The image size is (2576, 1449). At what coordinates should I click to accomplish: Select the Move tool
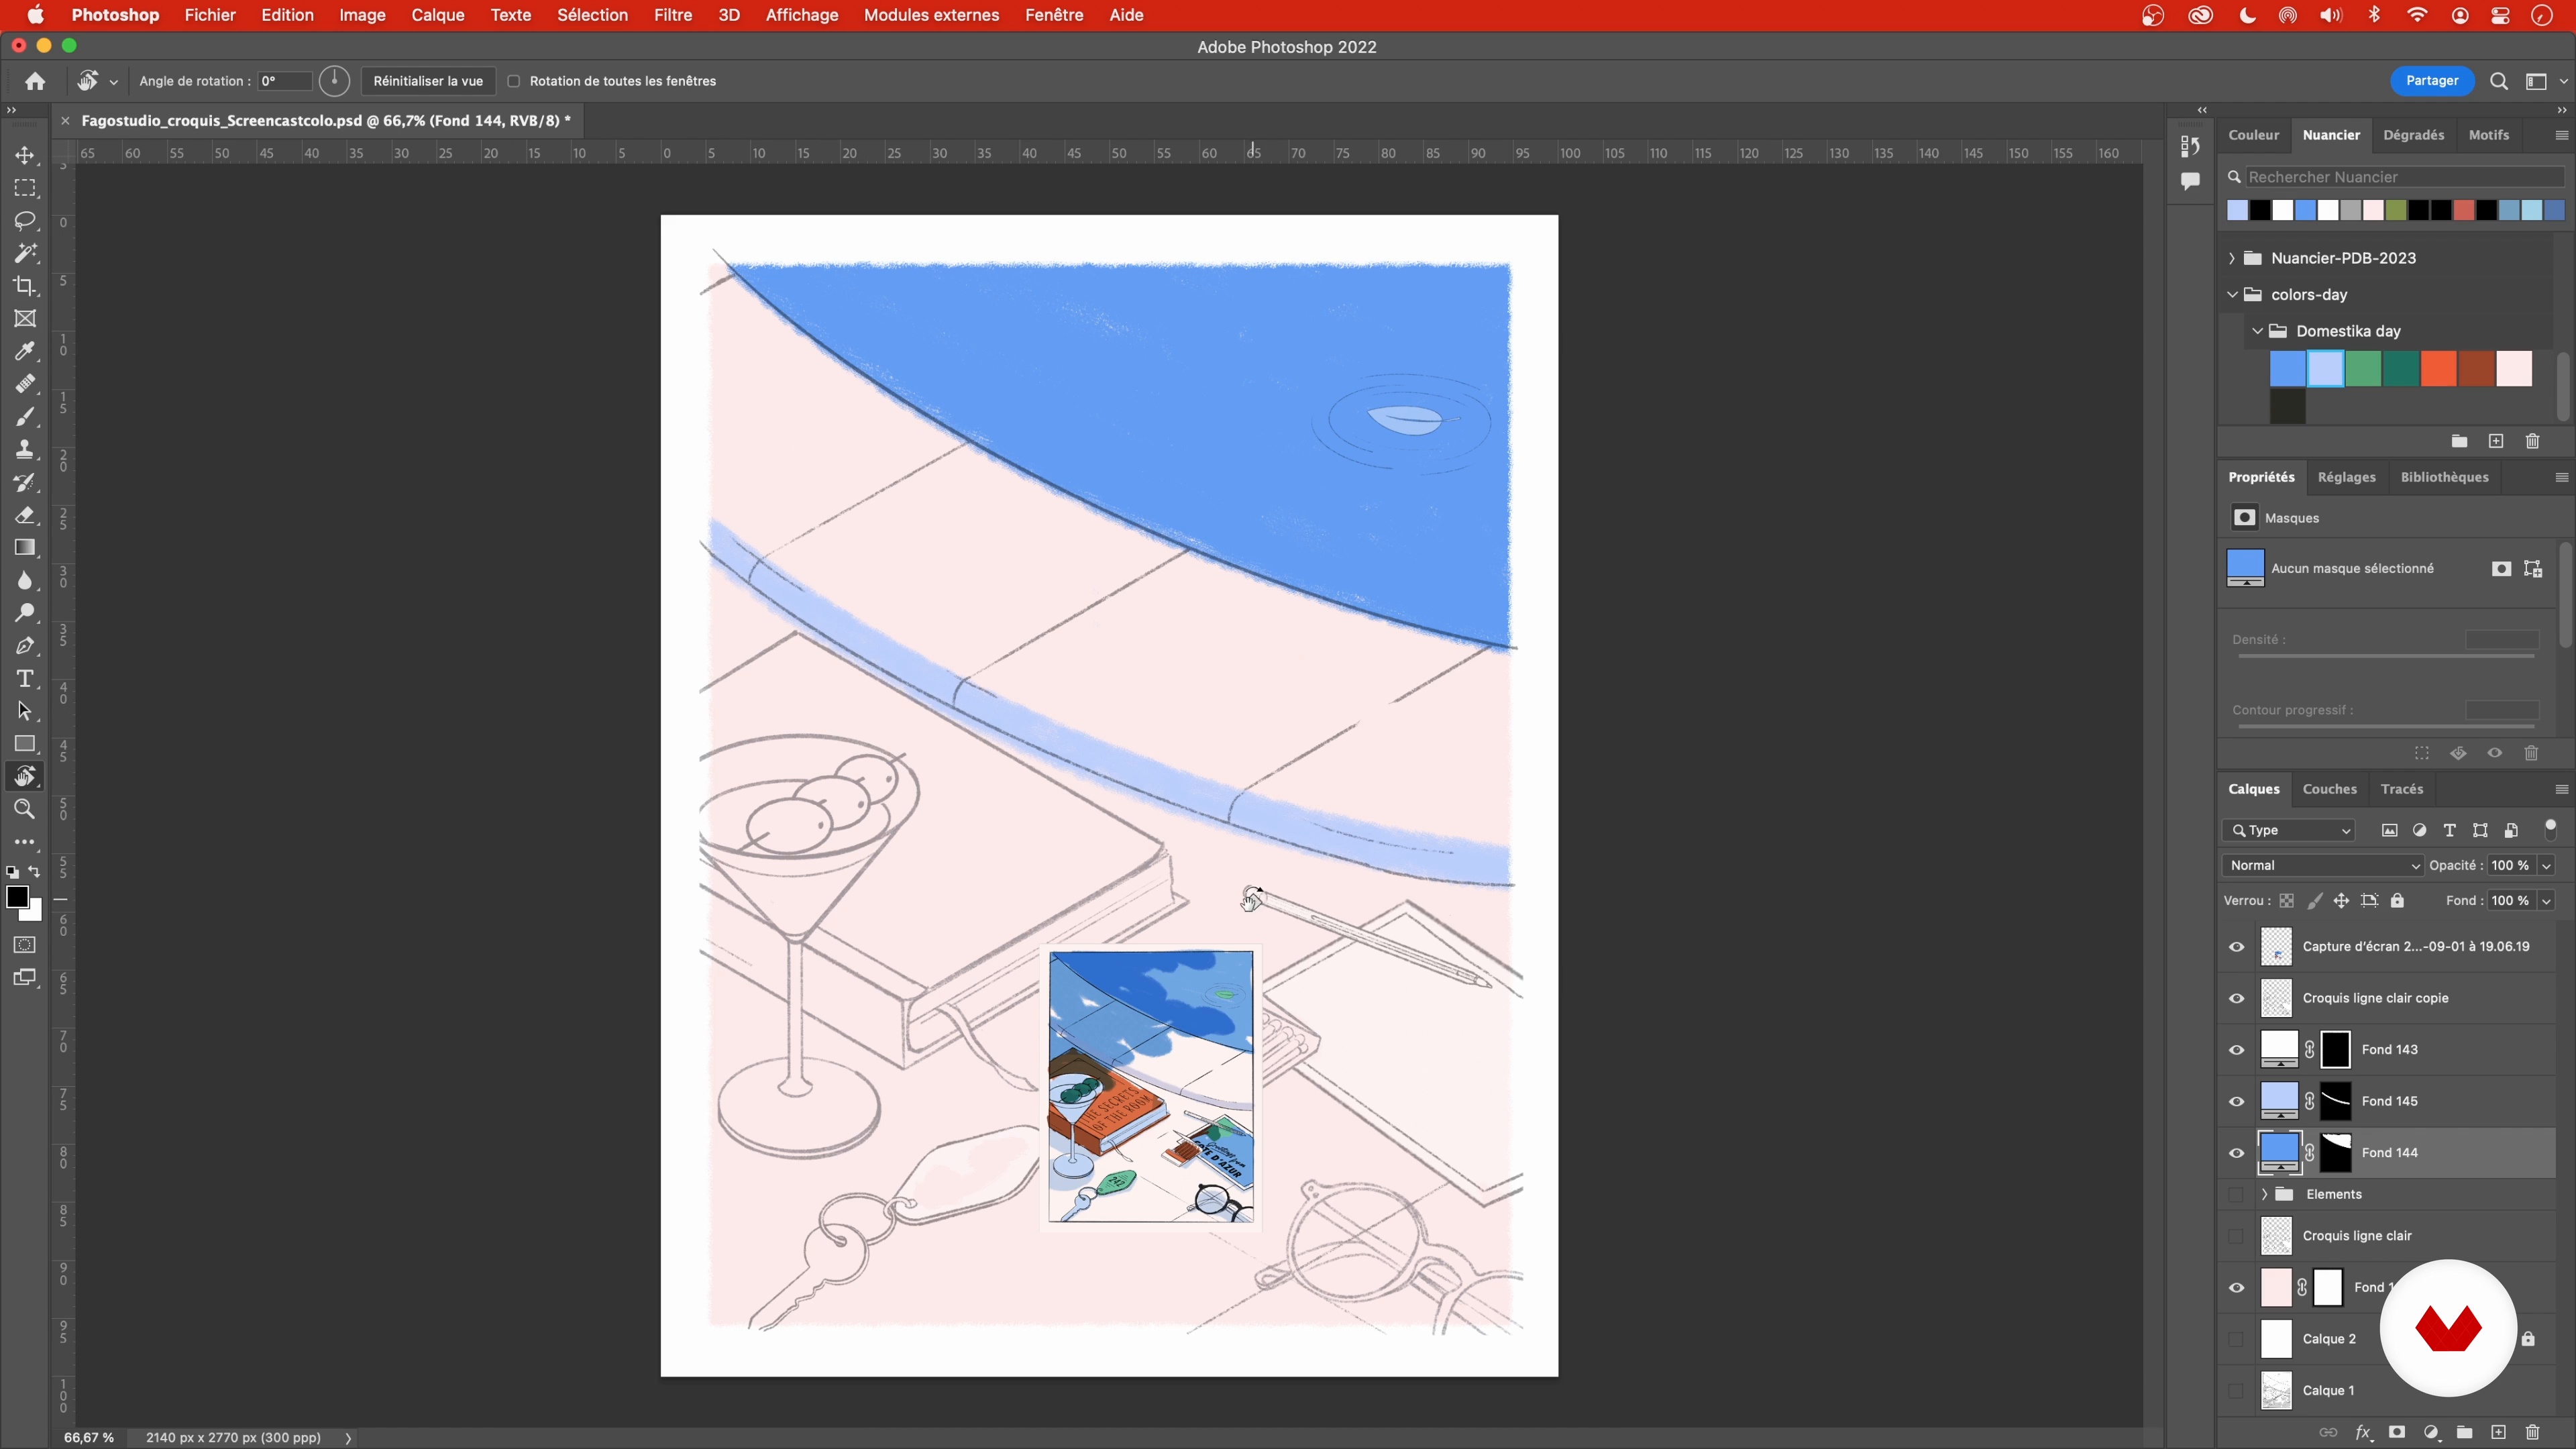(25, 155)
